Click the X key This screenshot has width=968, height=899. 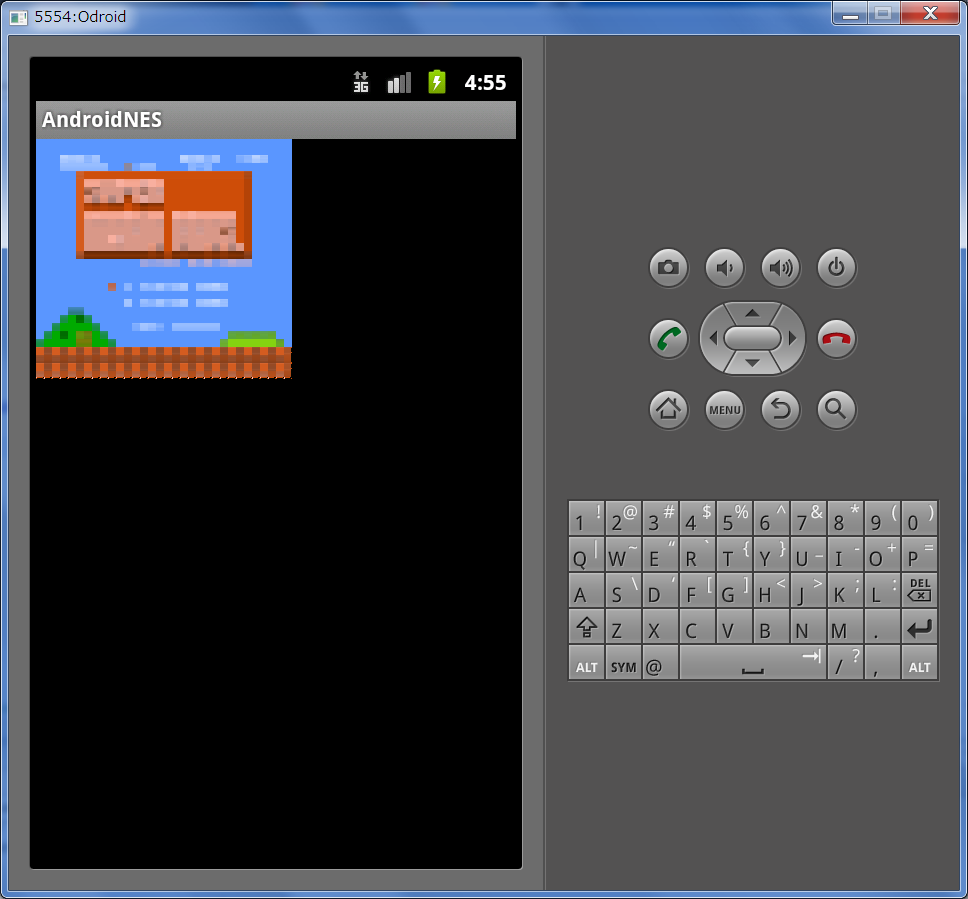[660, 626]
